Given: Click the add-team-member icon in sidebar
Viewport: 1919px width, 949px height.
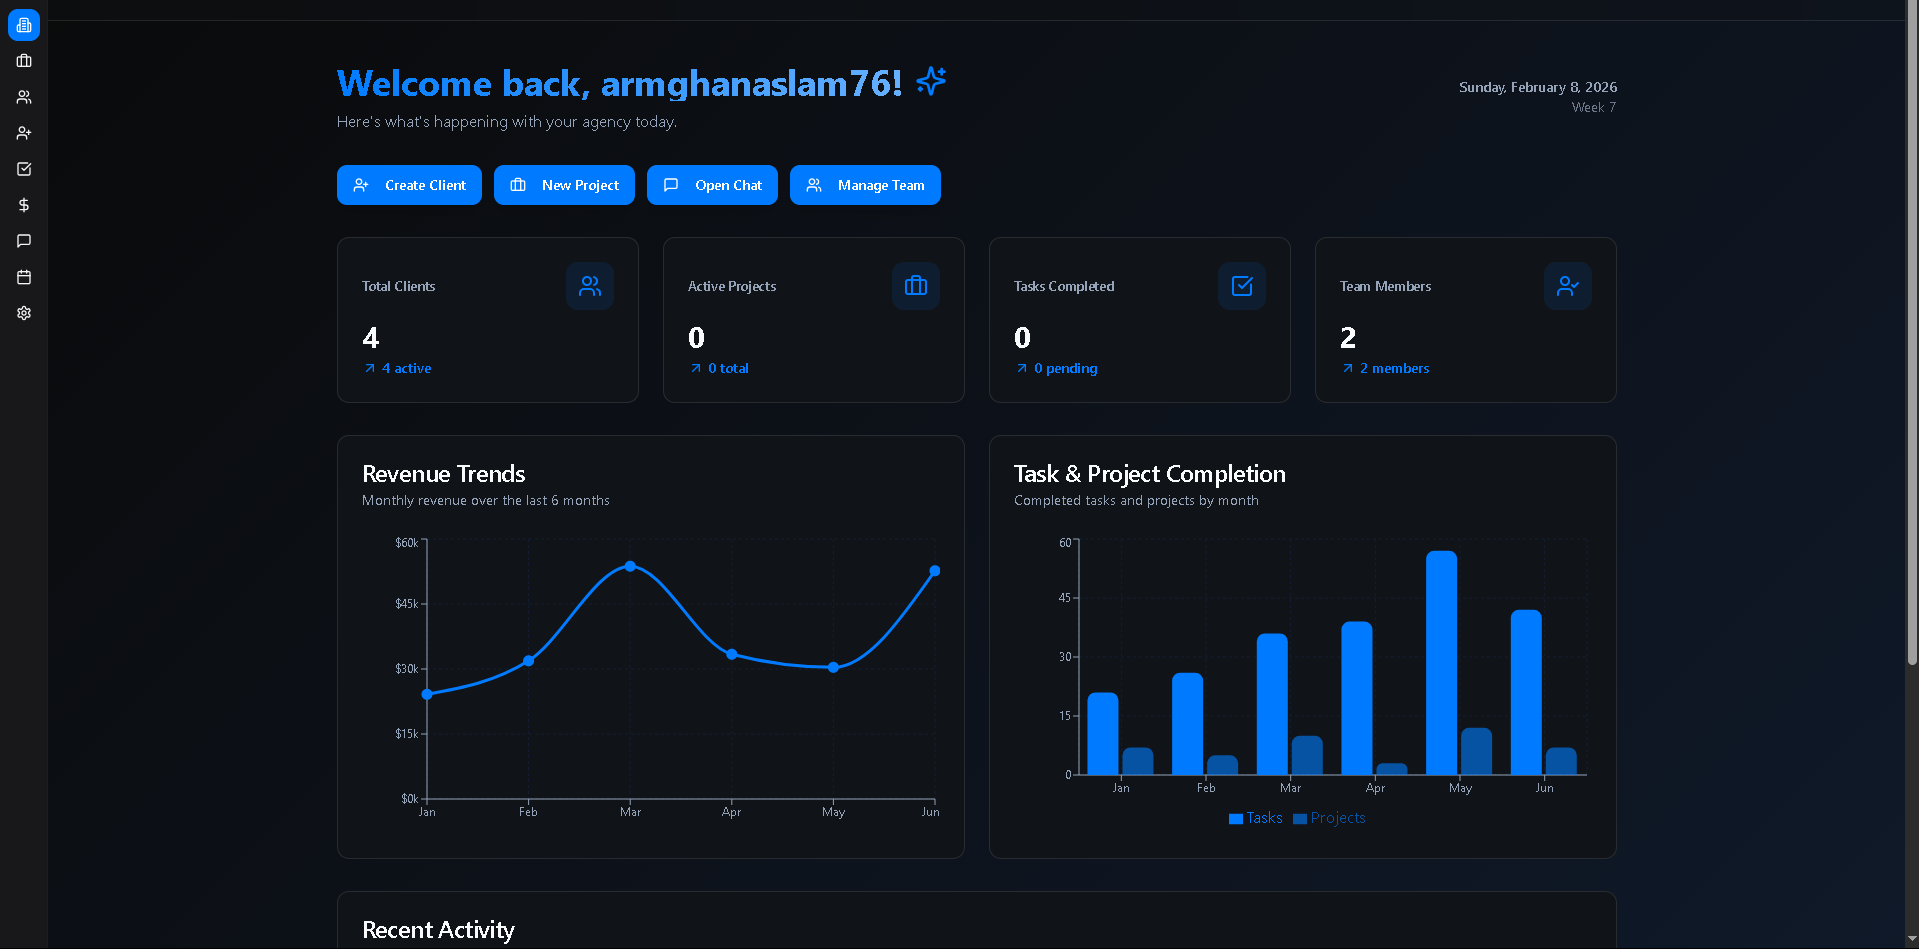Looking at the screenshot, I should point(23,133).
